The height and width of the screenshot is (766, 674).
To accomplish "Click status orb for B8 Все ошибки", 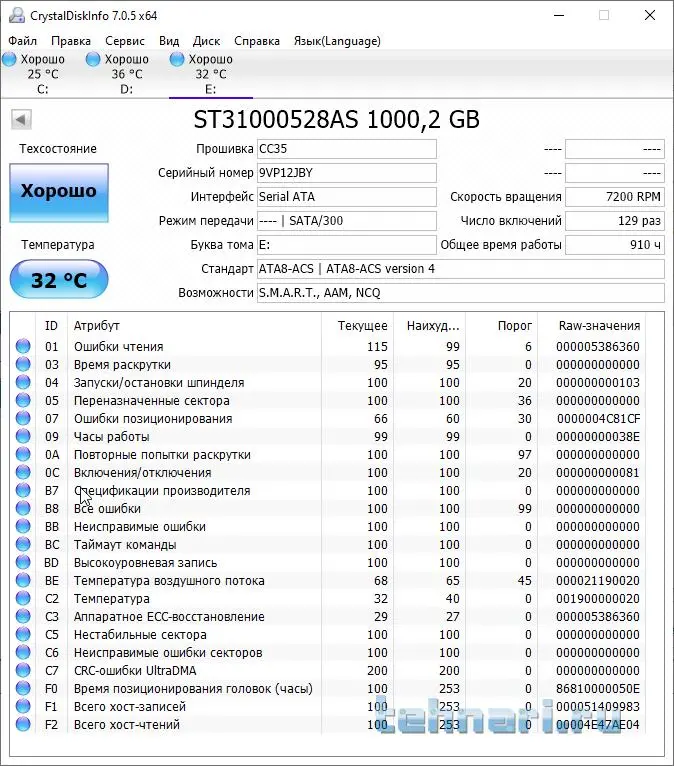I will pyautogui.click(x=23, y=509).
